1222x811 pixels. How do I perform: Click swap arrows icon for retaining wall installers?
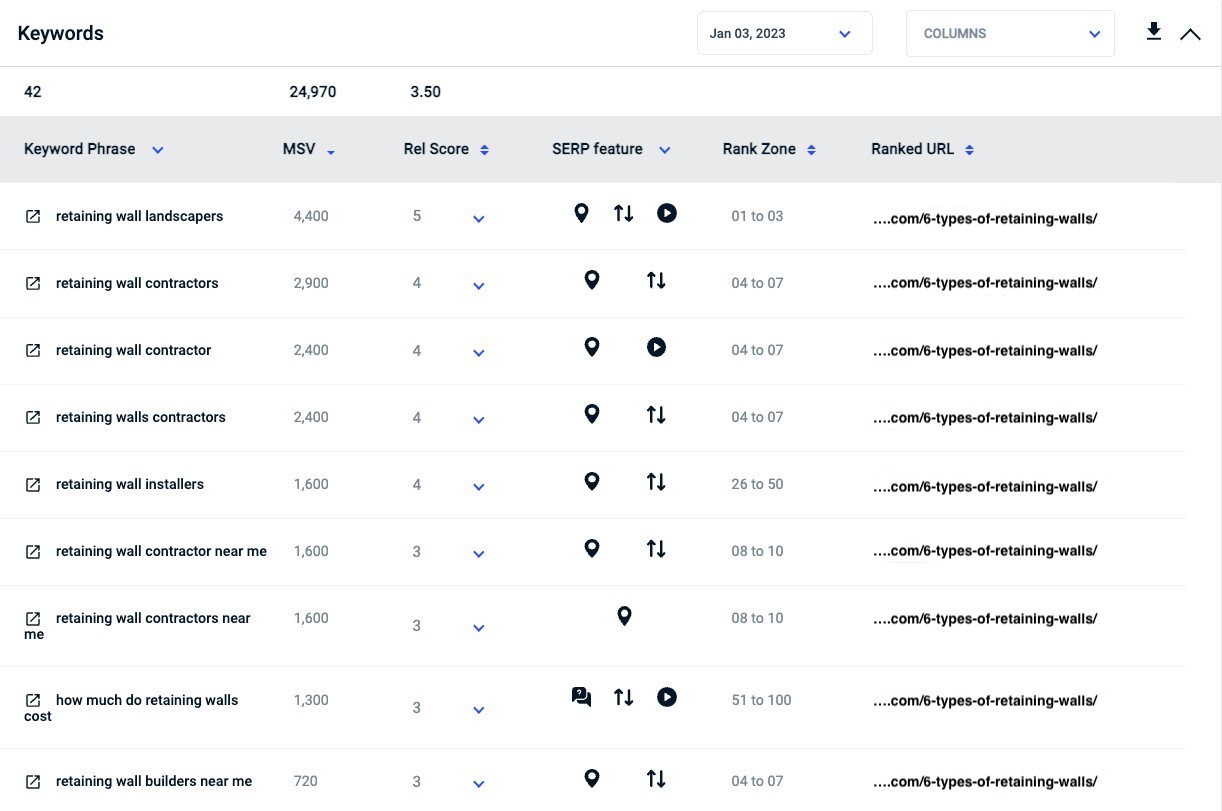(x=656, y=481)
